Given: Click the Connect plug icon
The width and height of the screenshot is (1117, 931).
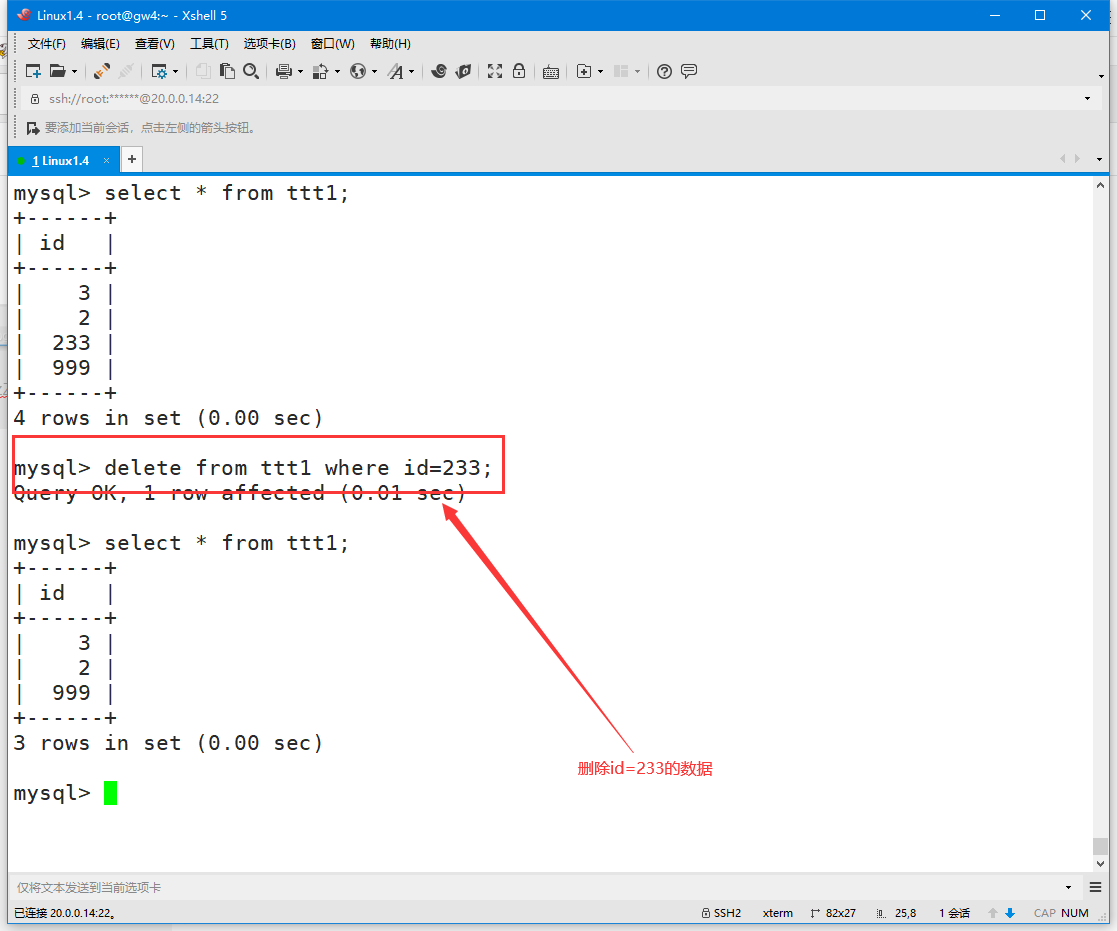Looking at the screenshot, I should (101, 71).
